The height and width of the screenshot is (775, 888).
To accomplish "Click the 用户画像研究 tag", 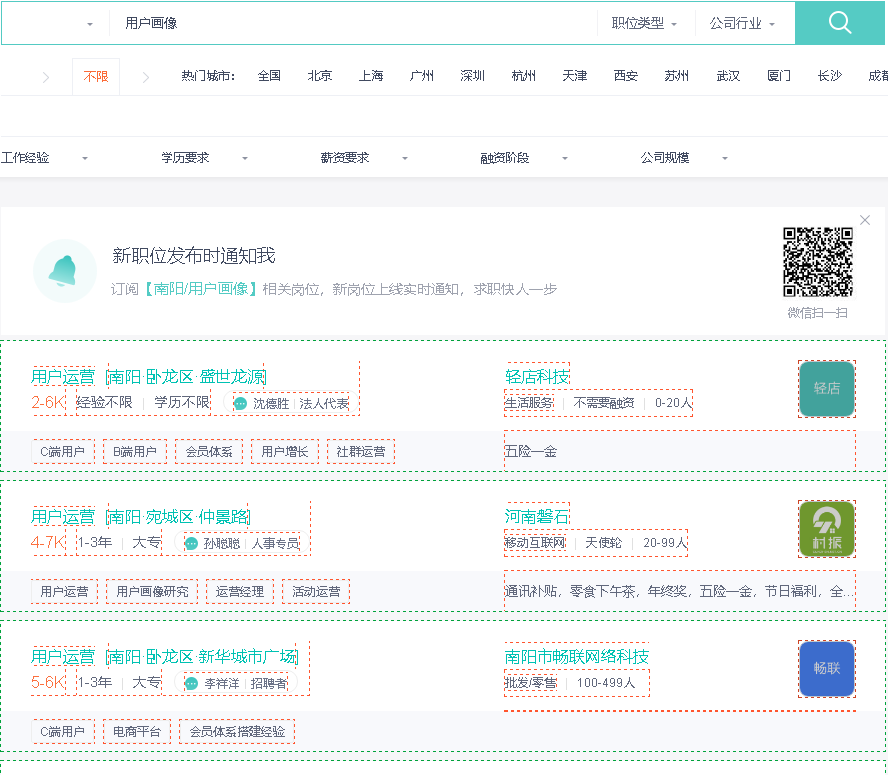I will [152, 591].
